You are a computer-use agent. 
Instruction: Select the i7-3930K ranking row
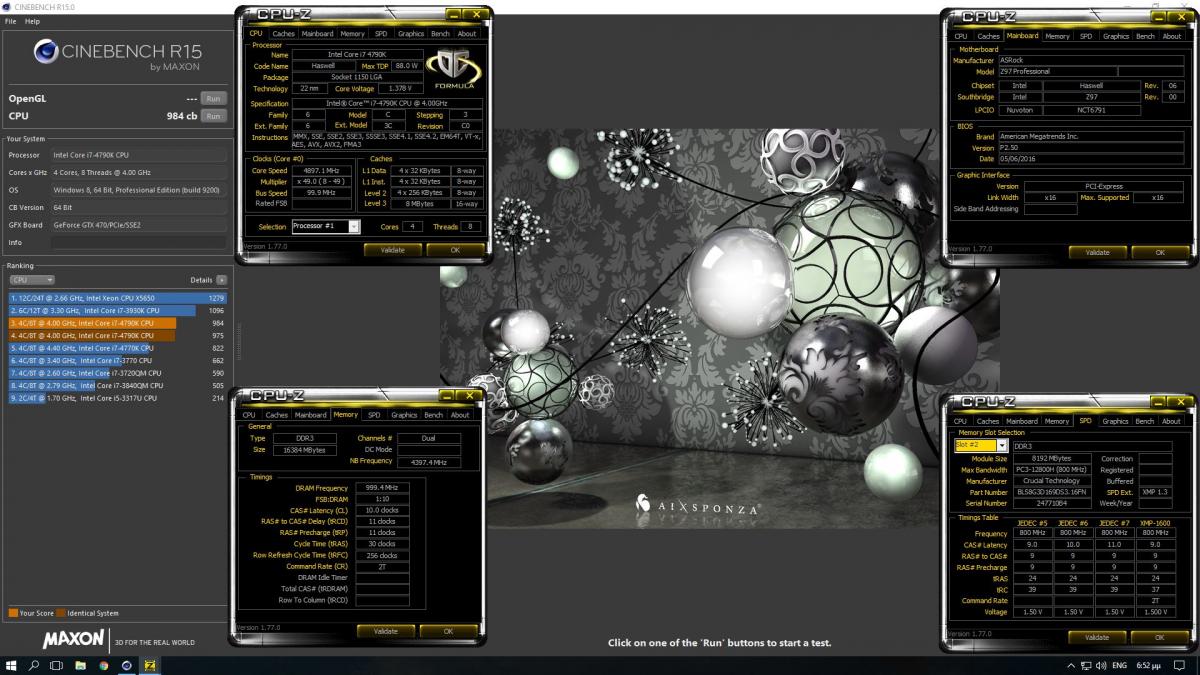(117, 311)
